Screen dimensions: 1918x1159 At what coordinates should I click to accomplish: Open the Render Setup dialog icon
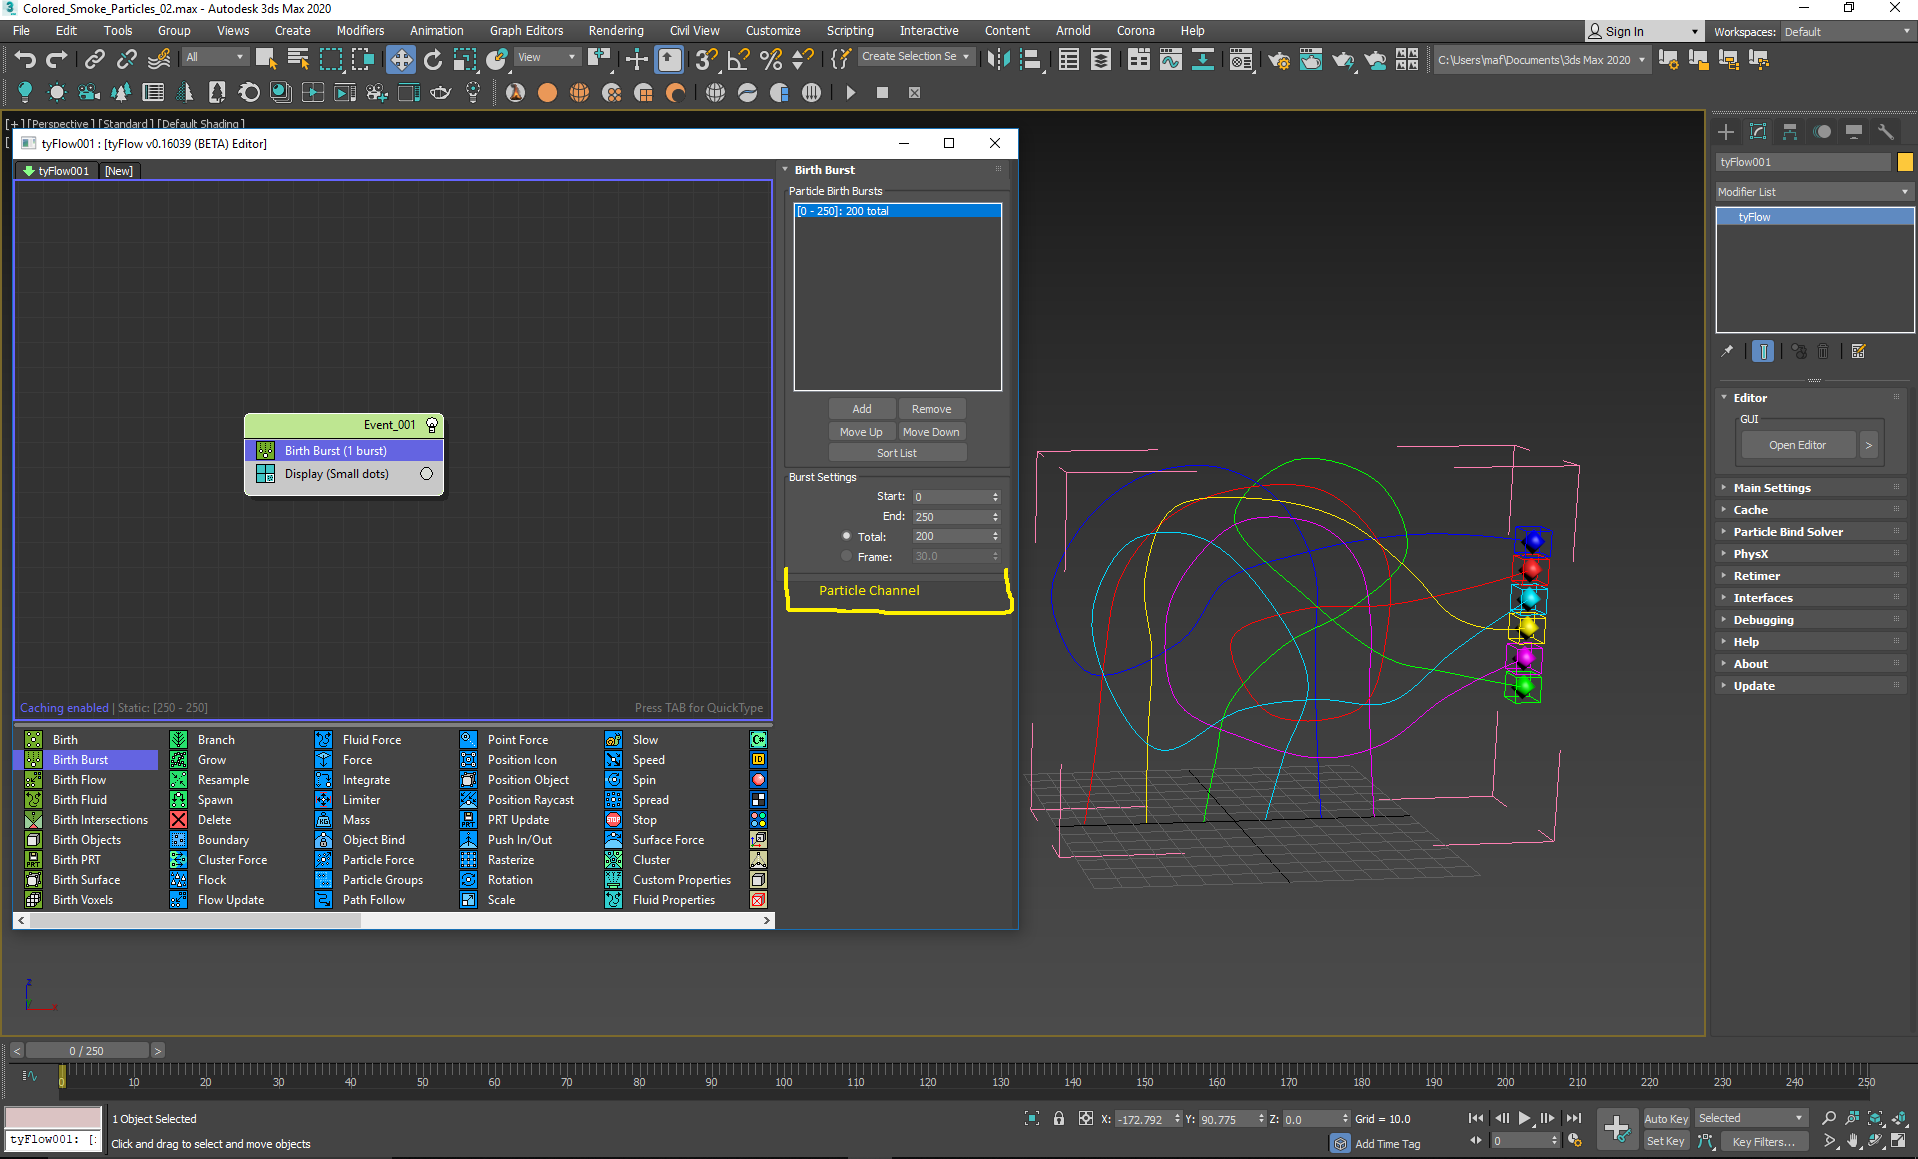tap(1278, 60)
